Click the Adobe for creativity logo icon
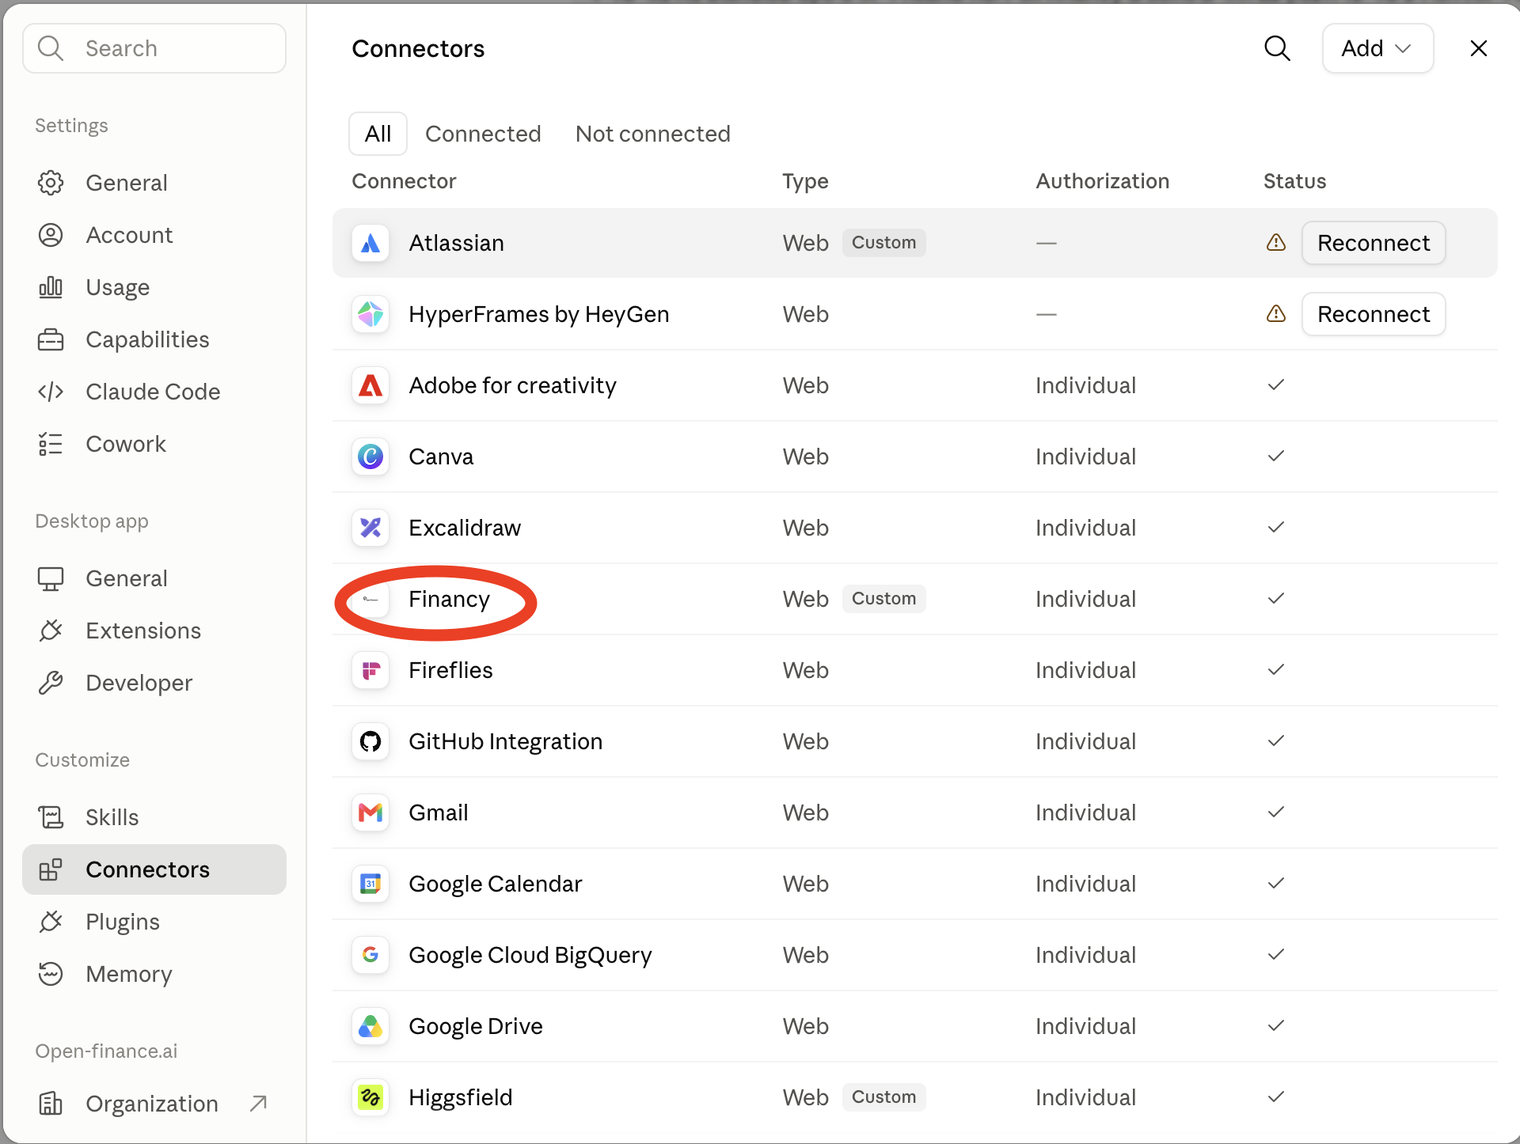This screenshot has width=1520, height=1144. pyautogui.click(x=371, y=385)
